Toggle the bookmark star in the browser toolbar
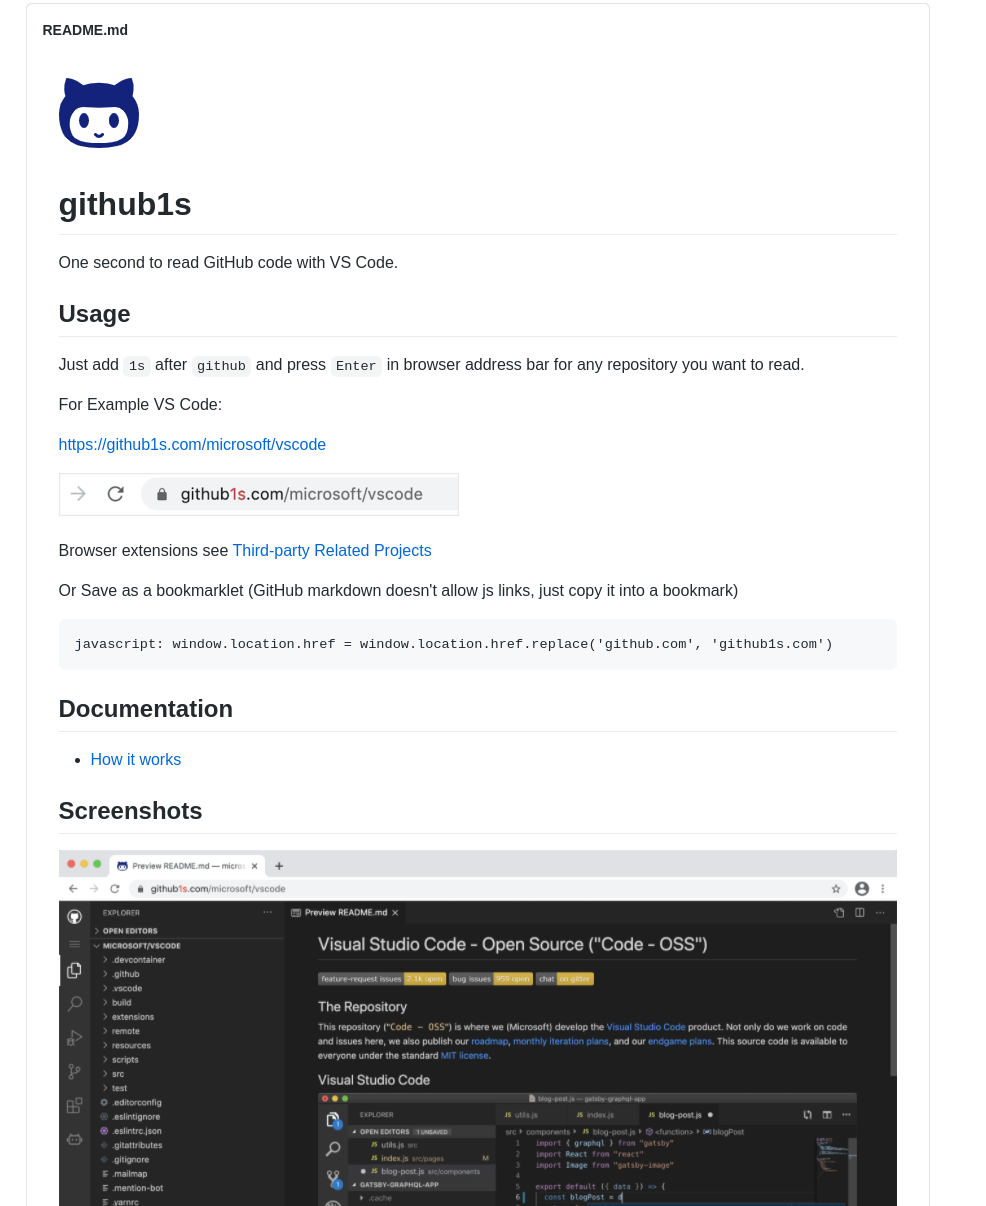 [x=835, y=888]
